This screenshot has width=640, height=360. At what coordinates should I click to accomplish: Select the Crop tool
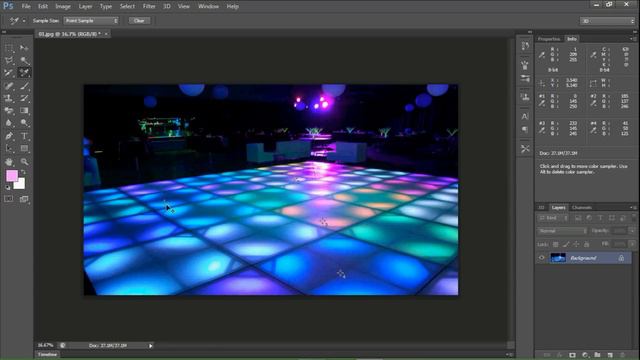point(9,73)
